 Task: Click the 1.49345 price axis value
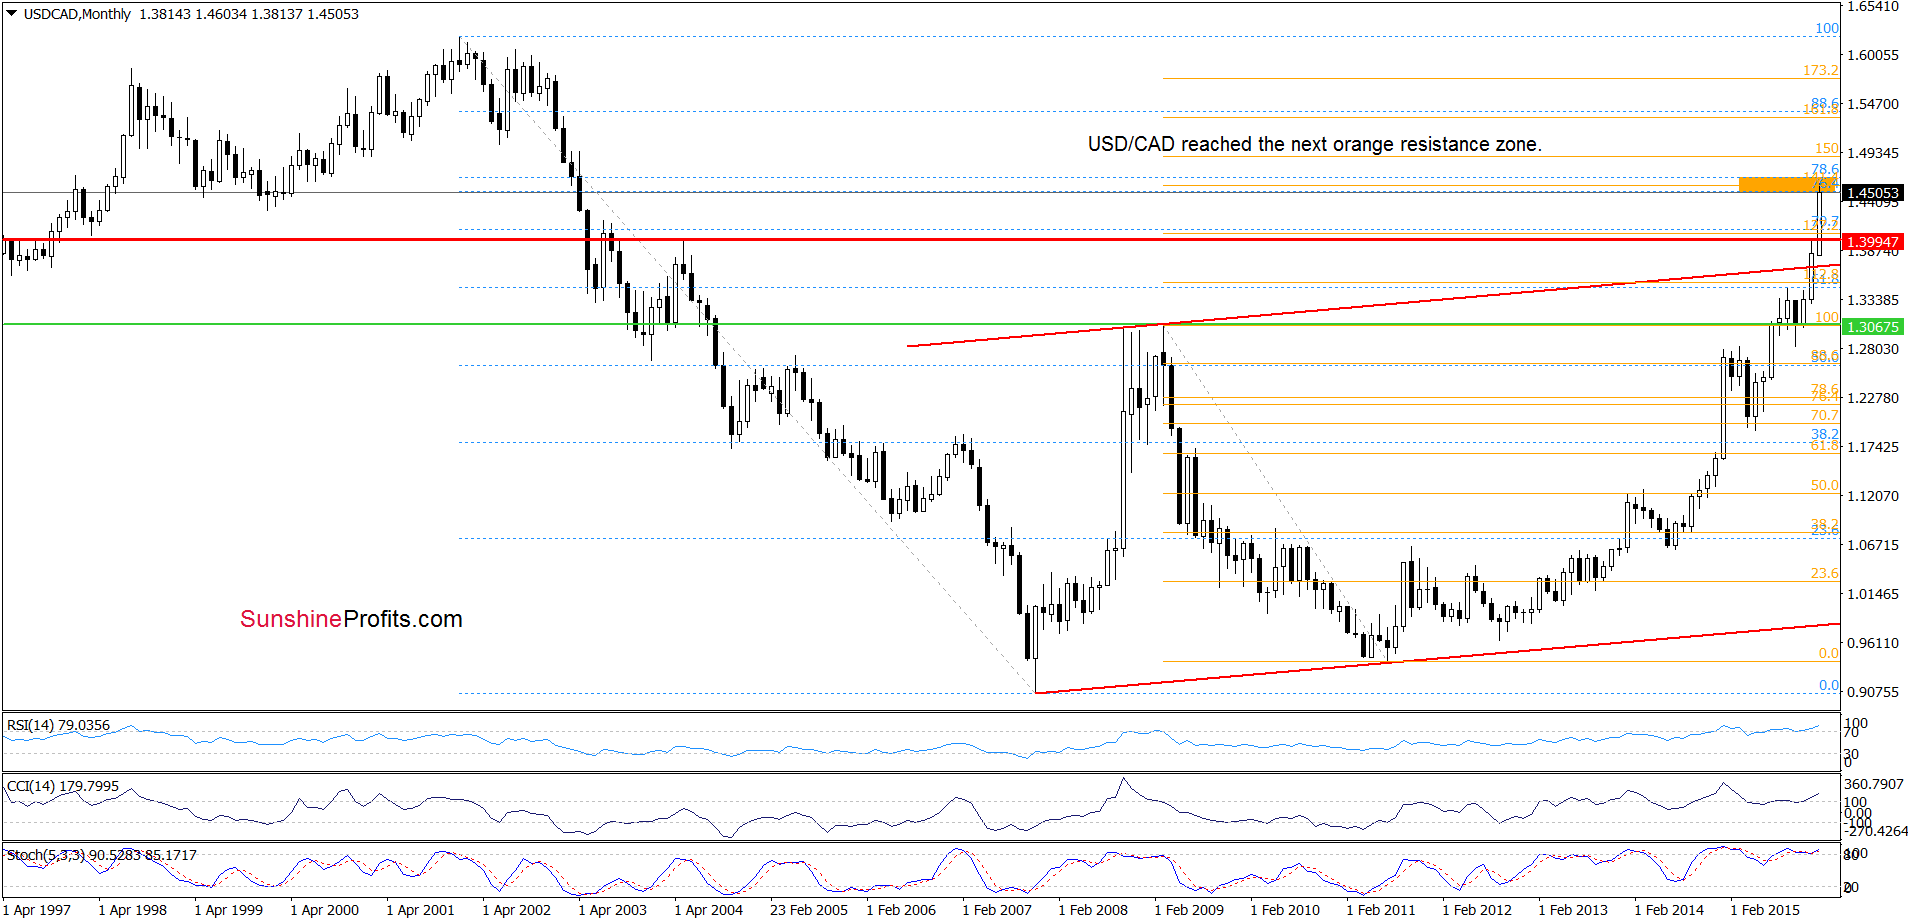point(1873,153)
